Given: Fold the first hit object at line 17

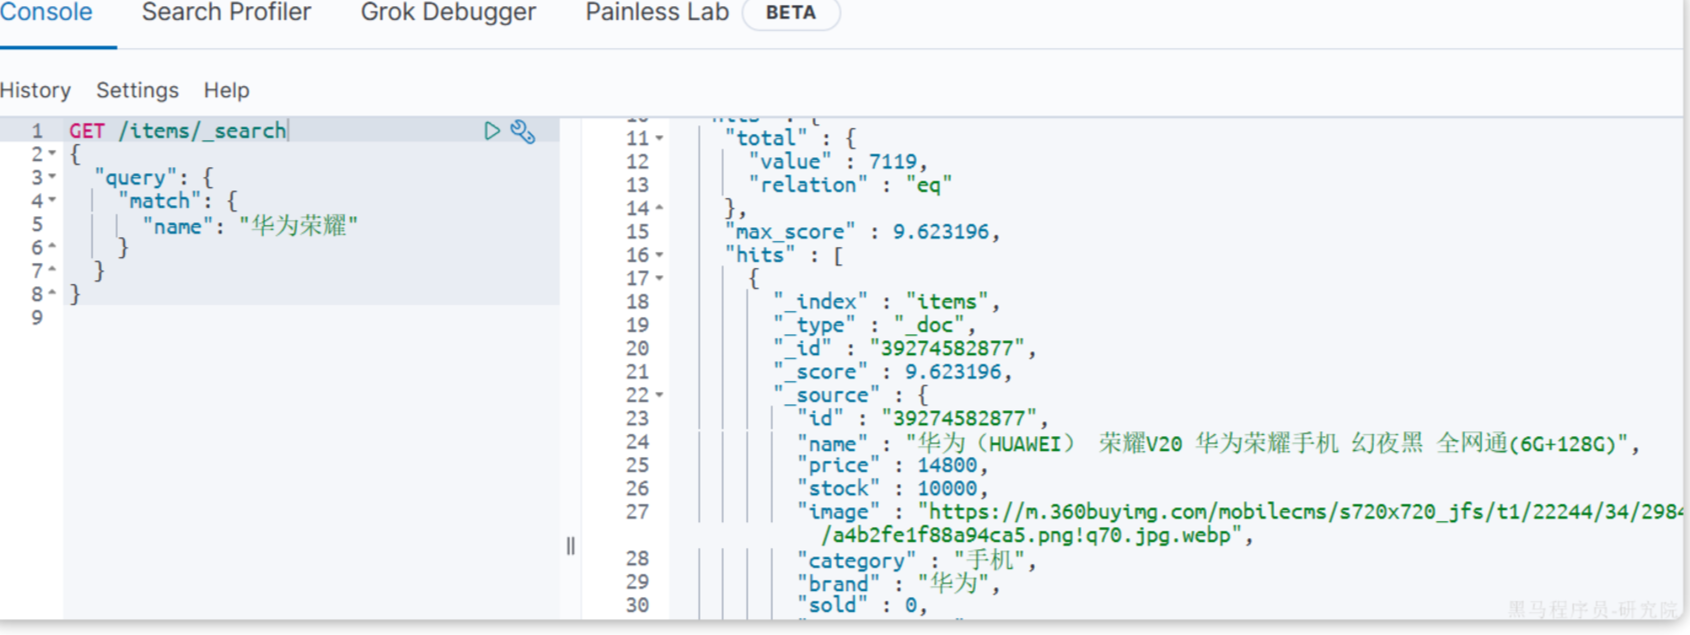Looking at the screenshot, I should tap(659, 278).
